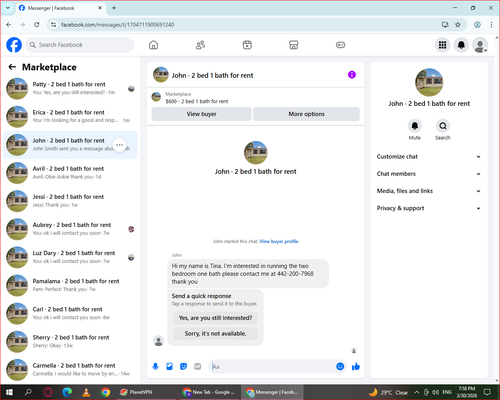Show hidden system tray icons chevron
The image size is (500, 400).
point(417,392)
